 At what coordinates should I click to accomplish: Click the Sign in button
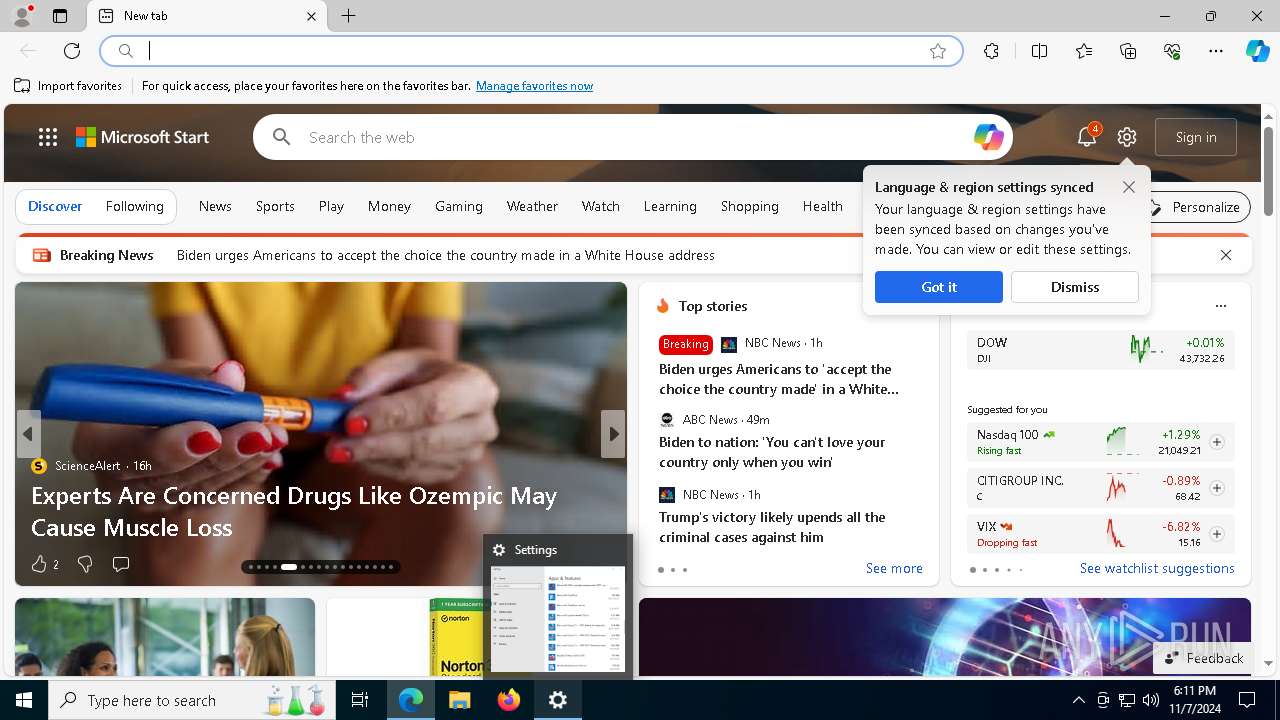click(1196, 137)
